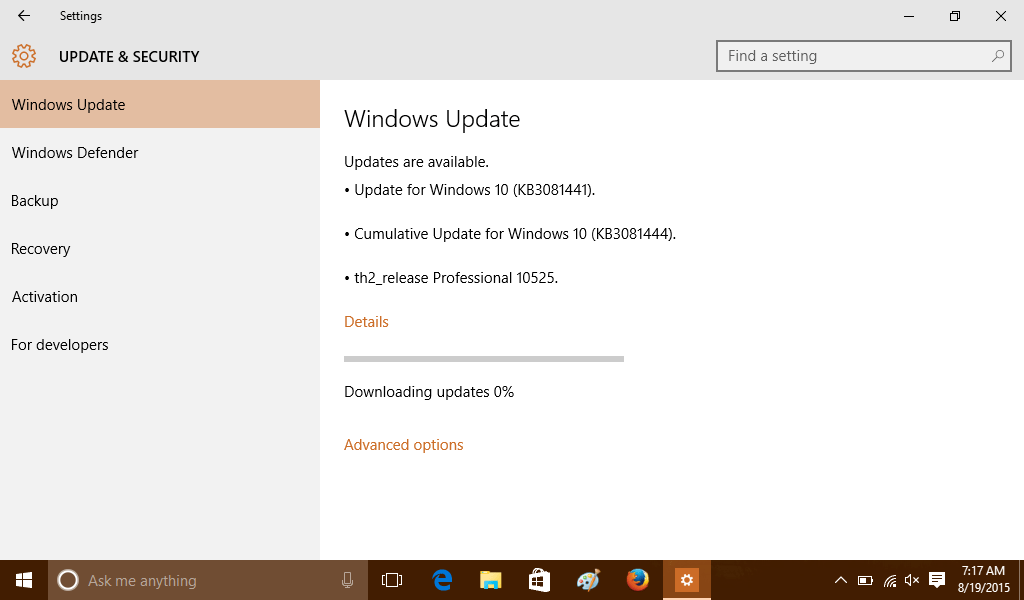Screen dimensions: 1024x600
Task: Open Windows Defender settings
Action: 160,153
